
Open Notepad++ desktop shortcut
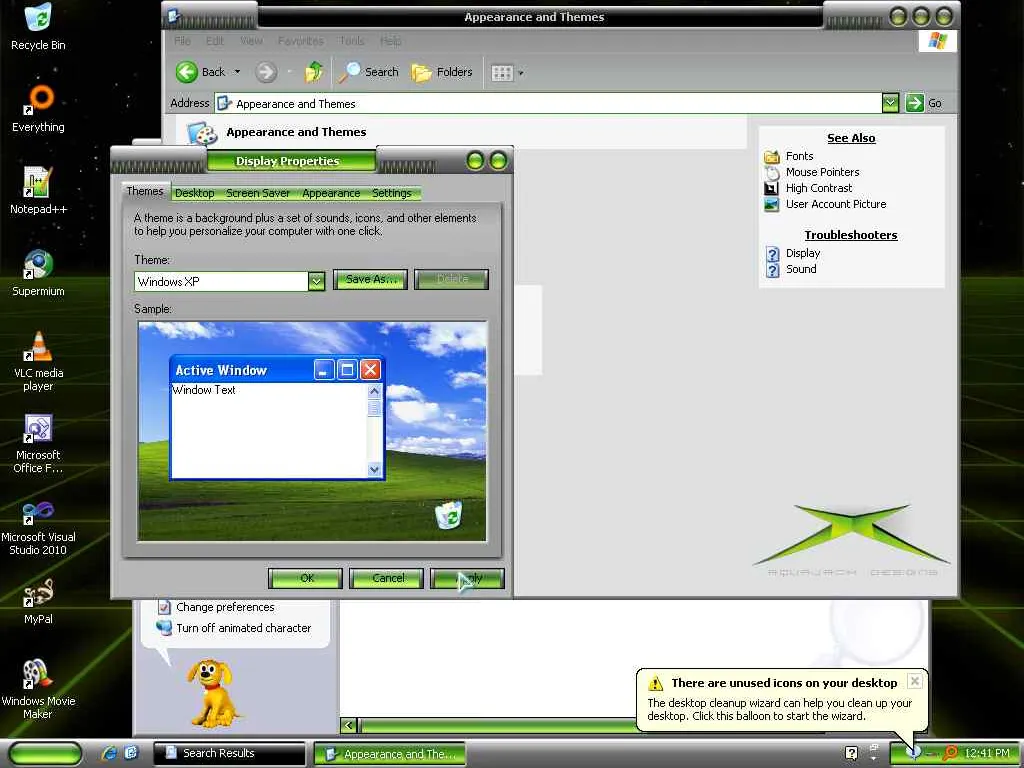[x=38, y=191]
